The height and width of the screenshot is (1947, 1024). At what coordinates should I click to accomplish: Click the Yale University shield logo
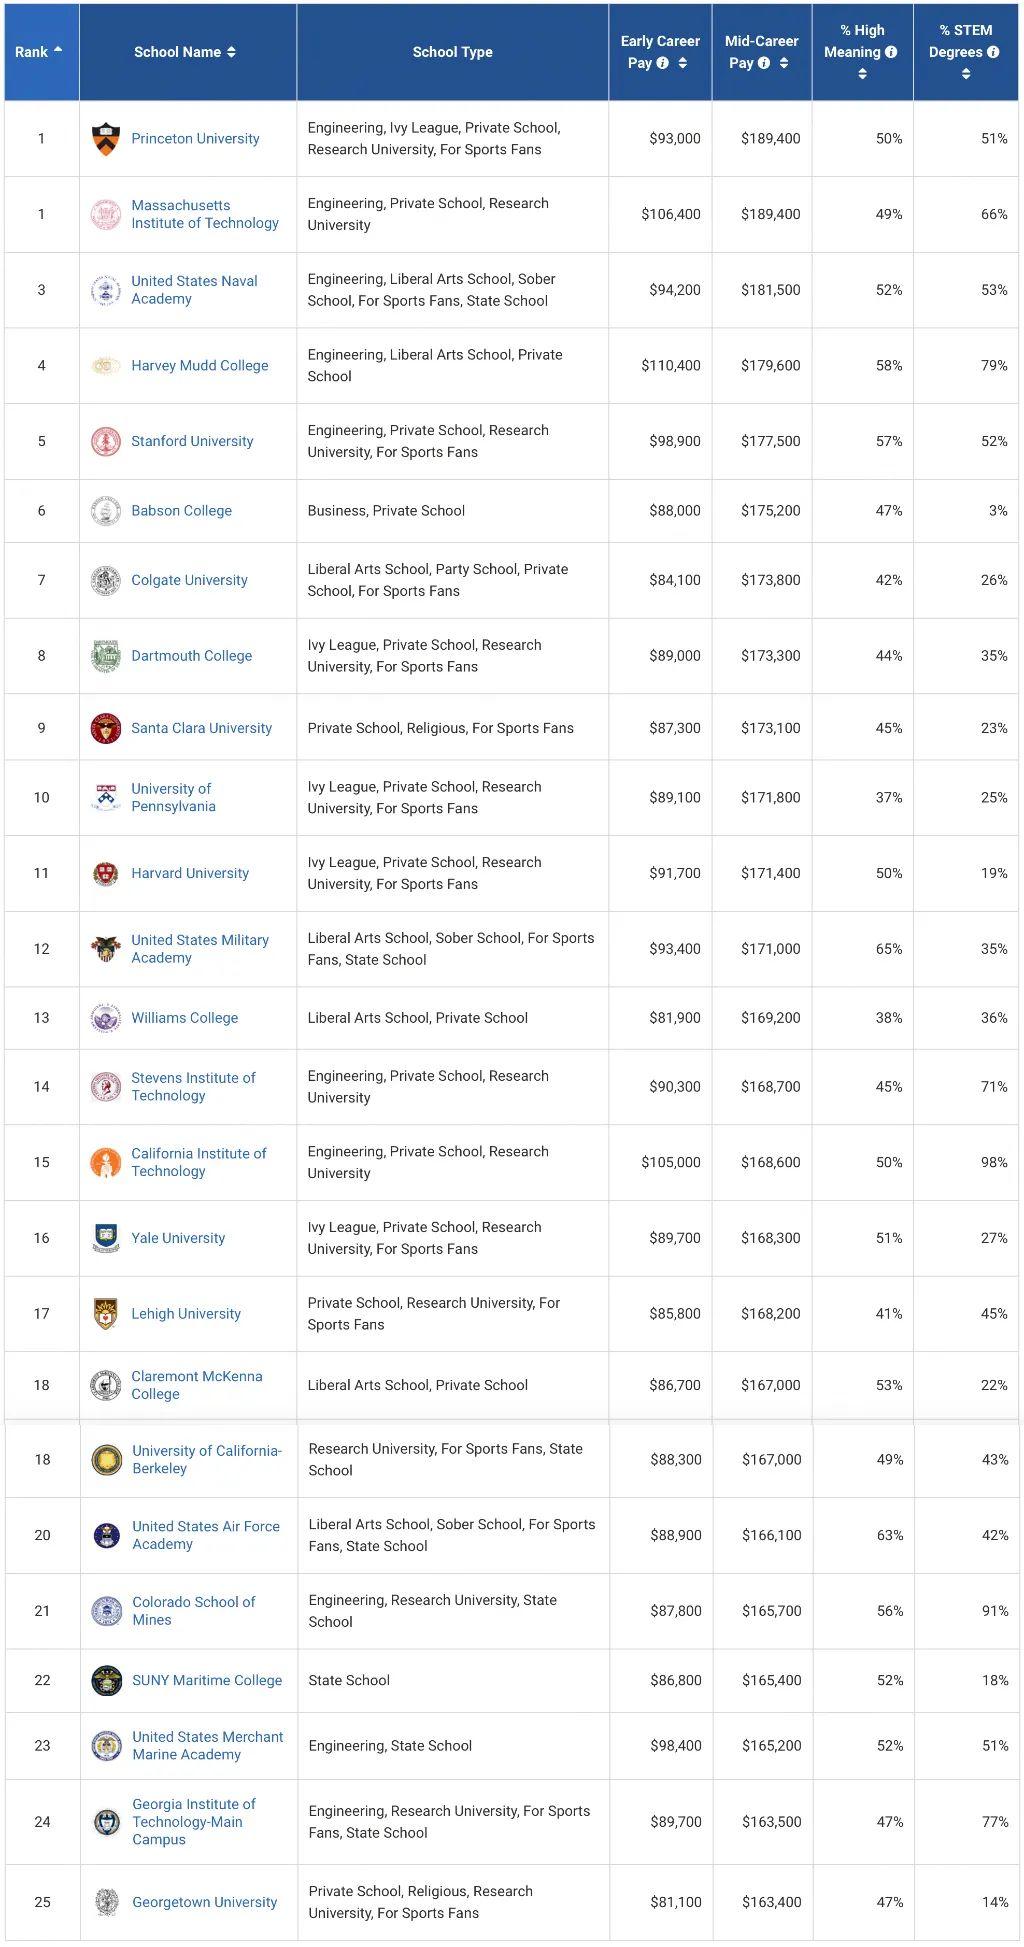click(105, 1238)
